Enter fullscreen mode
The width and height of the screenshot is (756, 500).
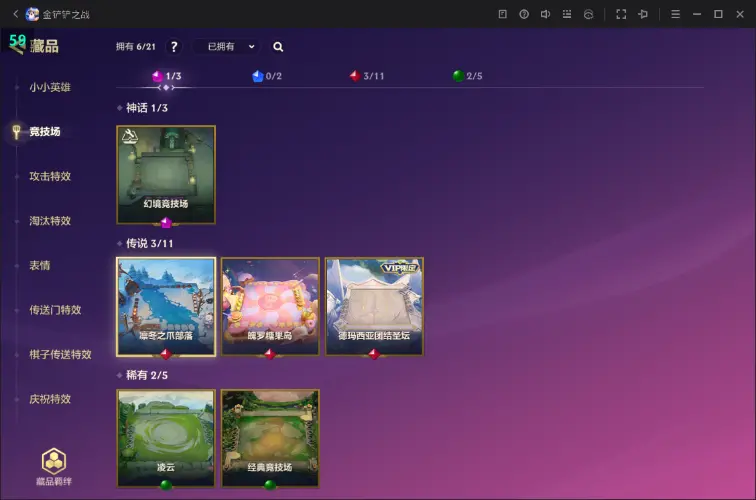(621, 14)
